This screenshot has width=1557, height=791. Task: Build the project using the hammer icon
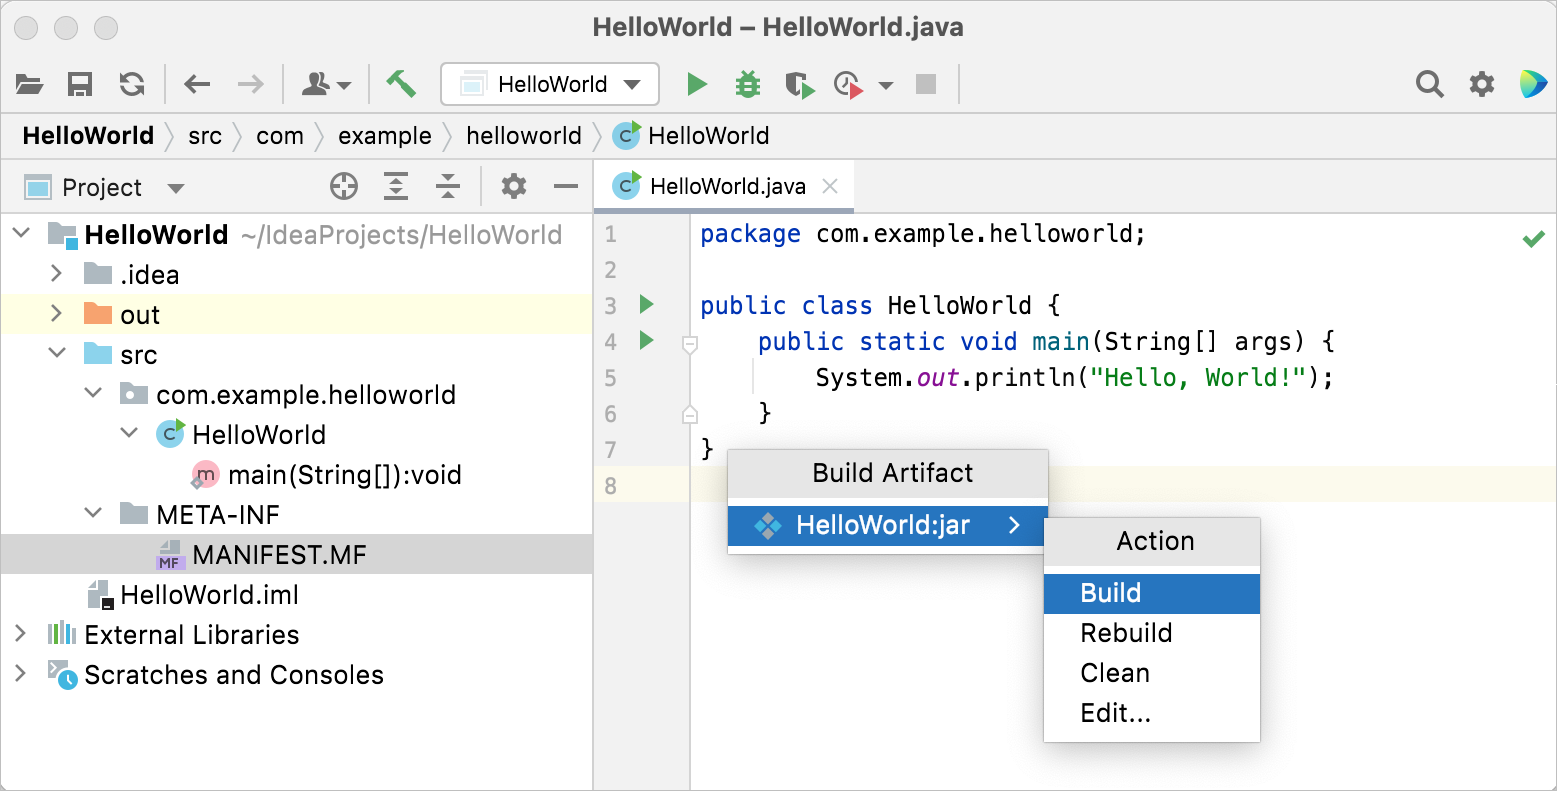click(x=399, y=84)
